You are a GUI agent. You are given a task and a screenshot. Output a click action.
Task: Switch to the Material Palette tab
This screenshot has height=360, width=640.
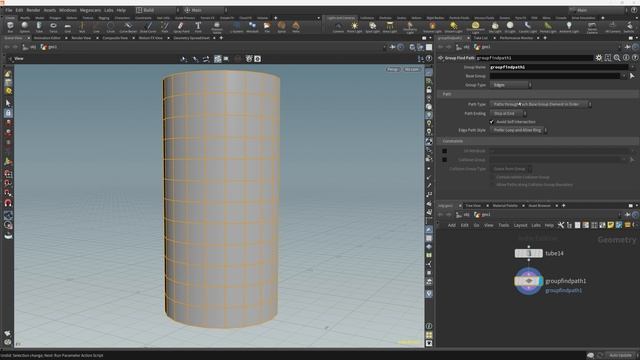505,206
